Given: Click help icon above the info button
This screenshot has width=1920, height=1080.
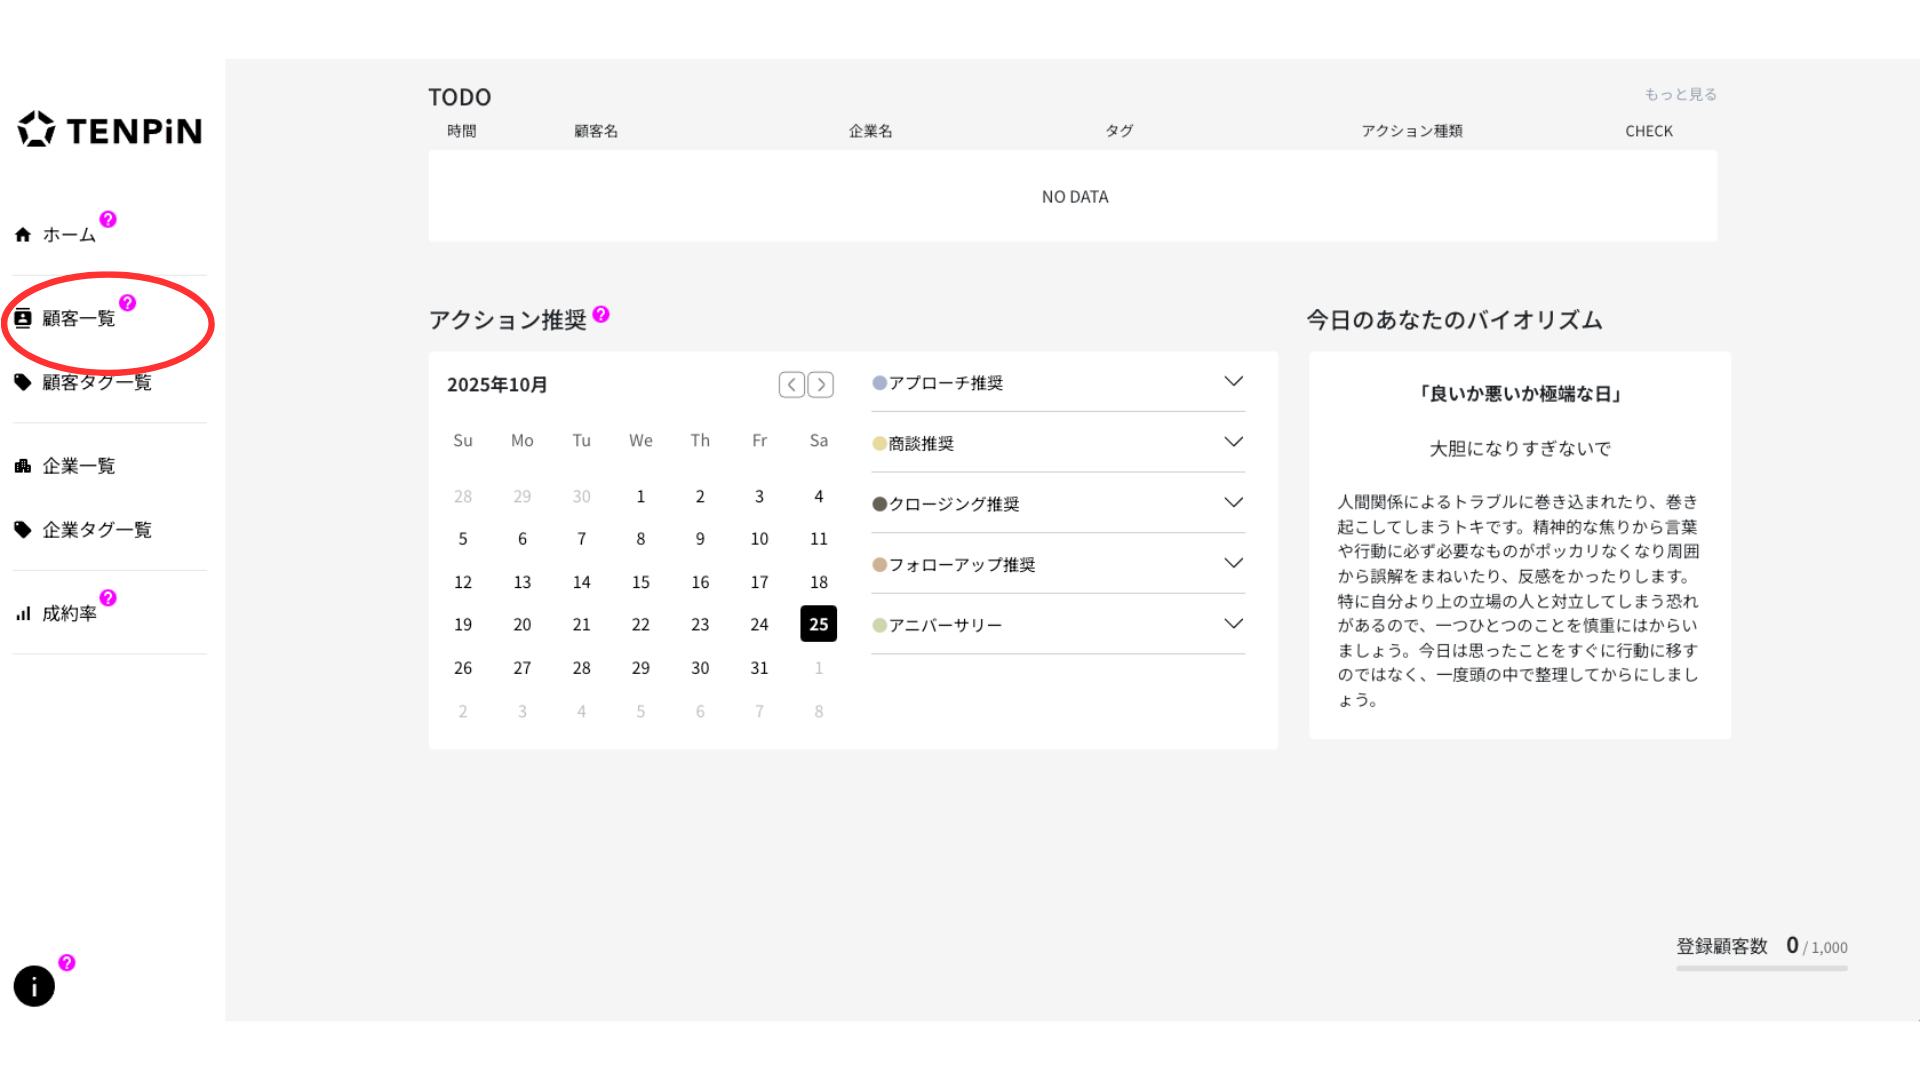Looking at the screenshot, I should (x=67, y=963).
